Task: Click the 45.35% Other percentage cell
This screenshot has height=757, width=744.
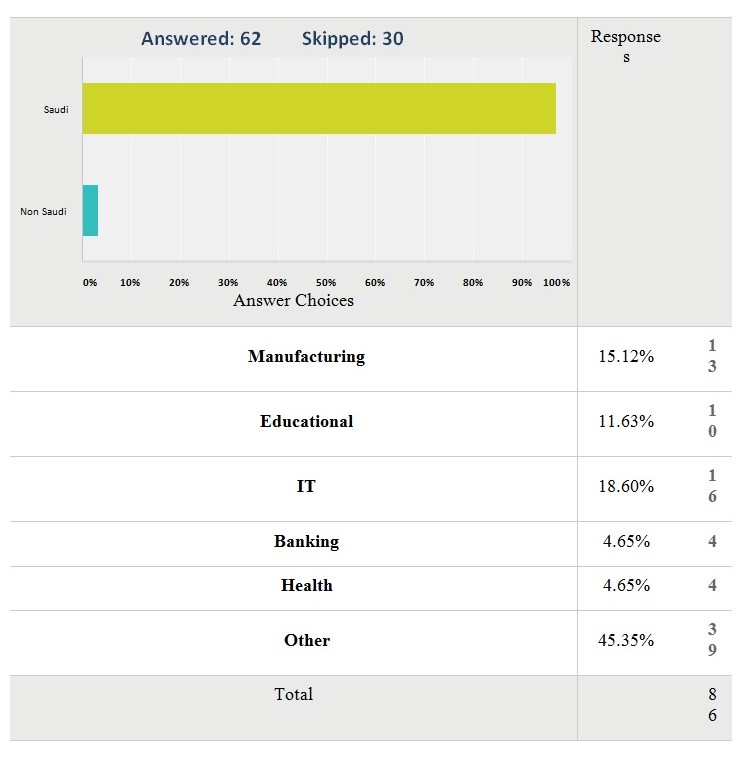Action: [x=626, y=640]
